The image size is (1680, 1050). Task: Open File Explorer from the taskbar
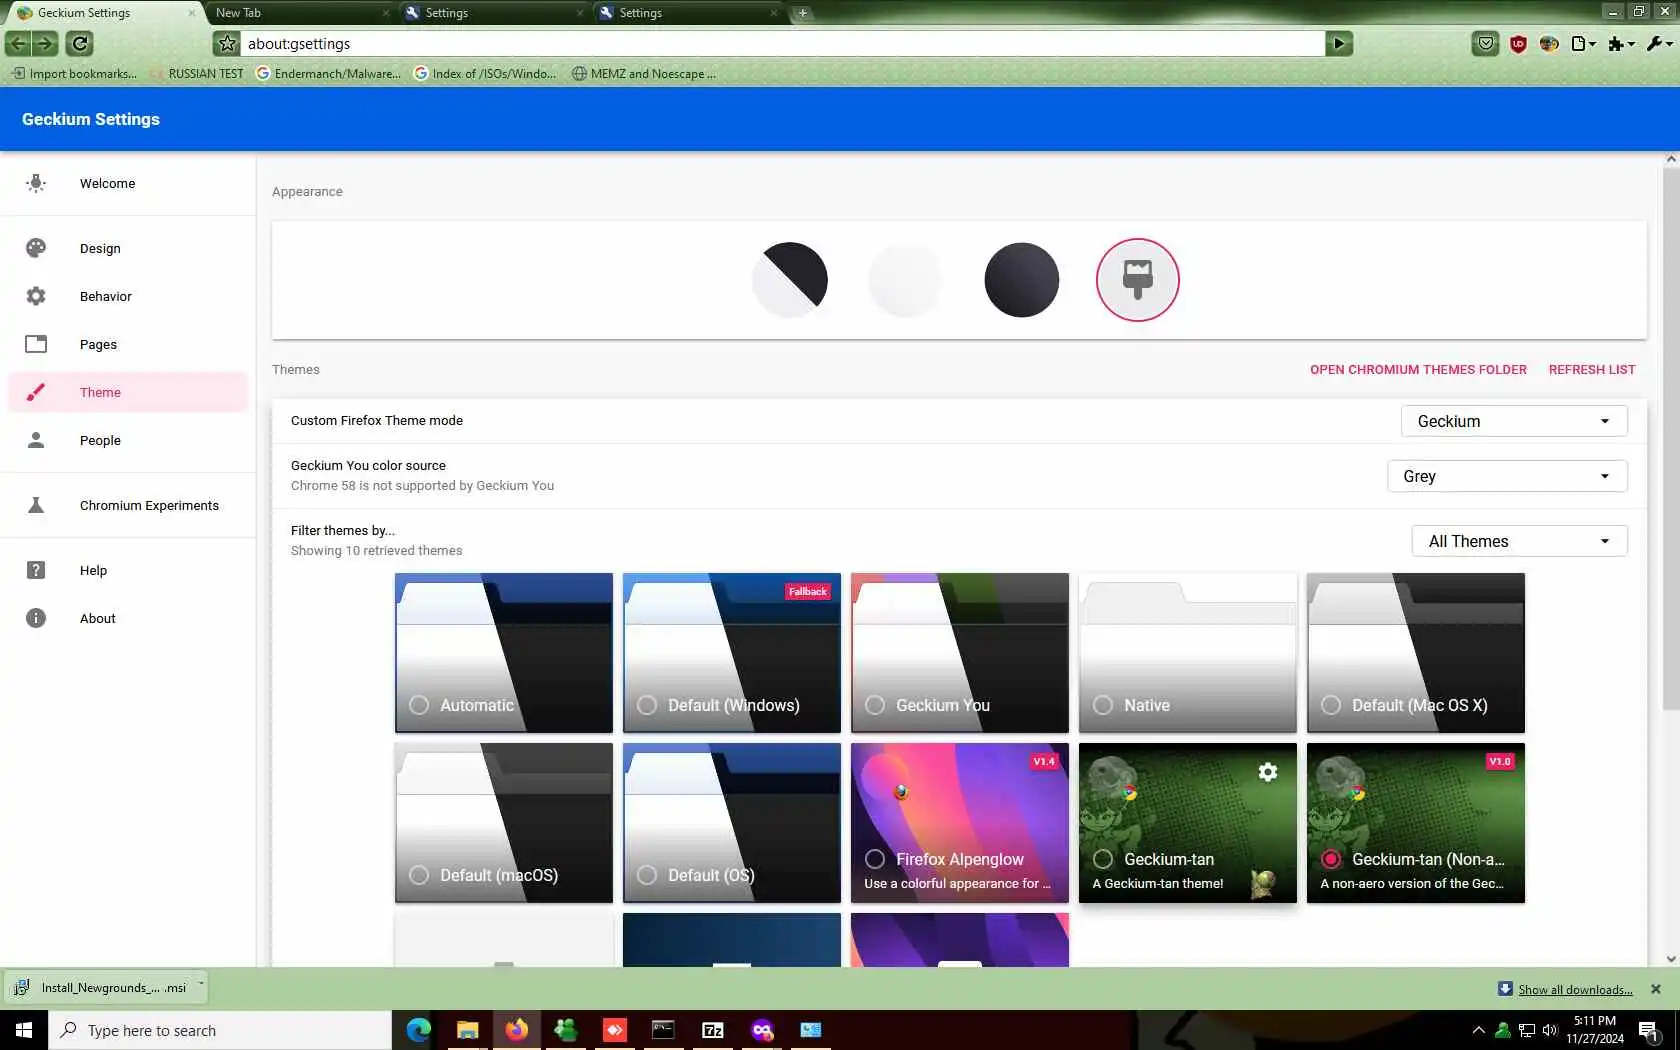[467, 1030]
